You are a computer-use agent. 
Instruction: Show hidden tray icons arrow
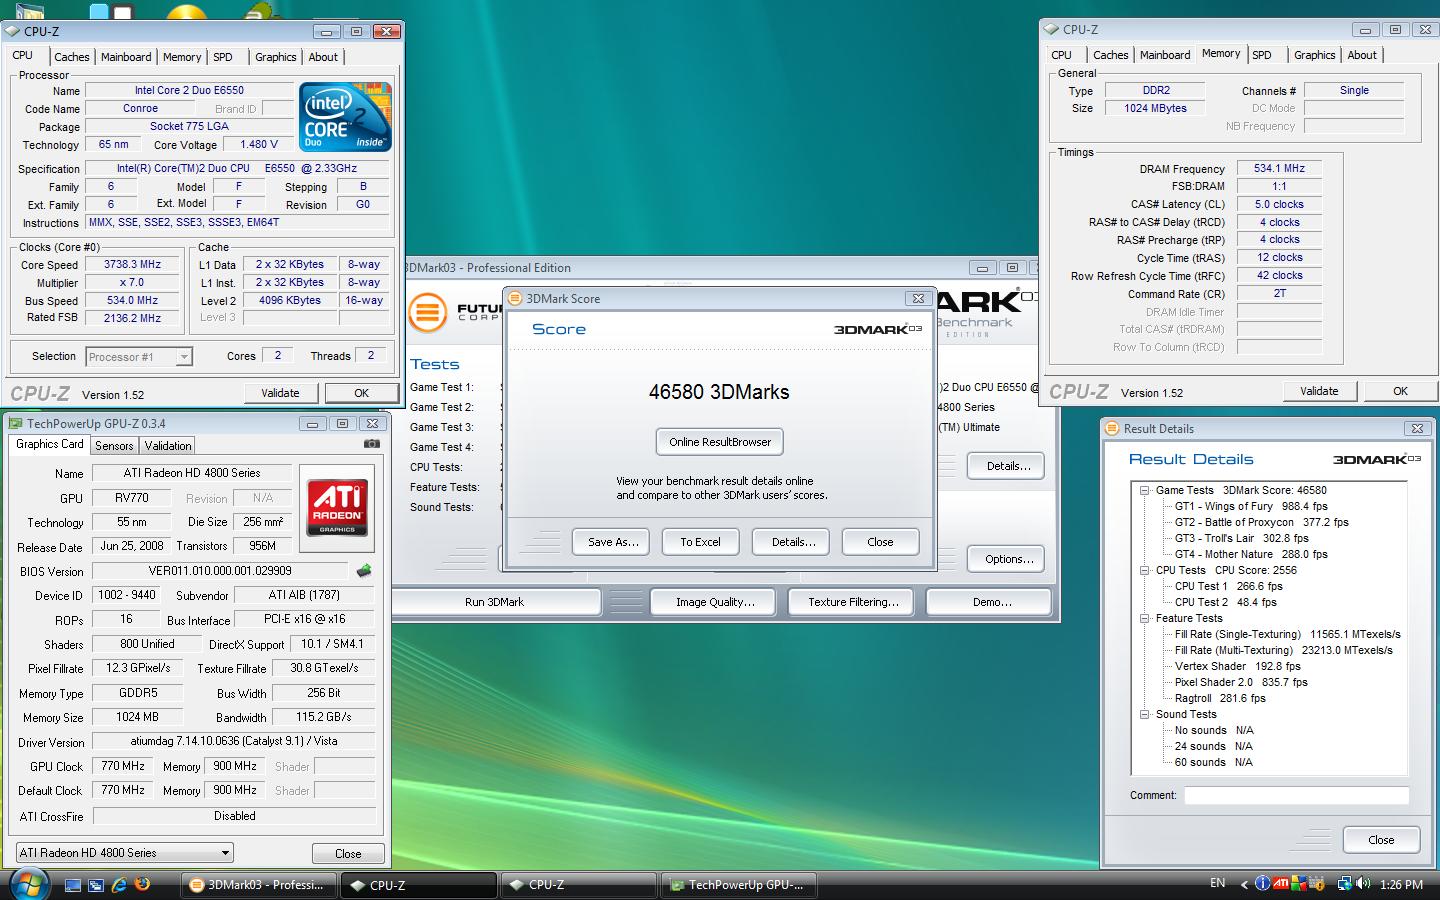click(x=1244, y=884)
